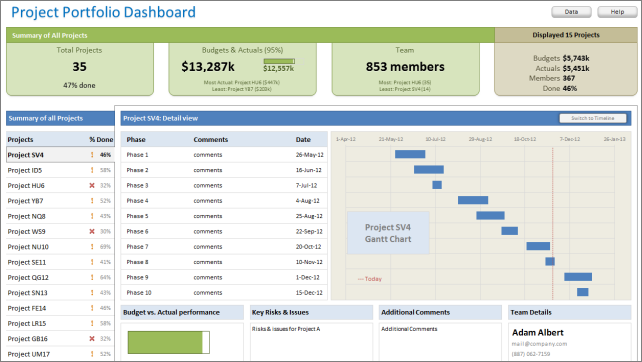642x362 pixels.
Task: Open the Help button
Action: click(x=617, y=12)
